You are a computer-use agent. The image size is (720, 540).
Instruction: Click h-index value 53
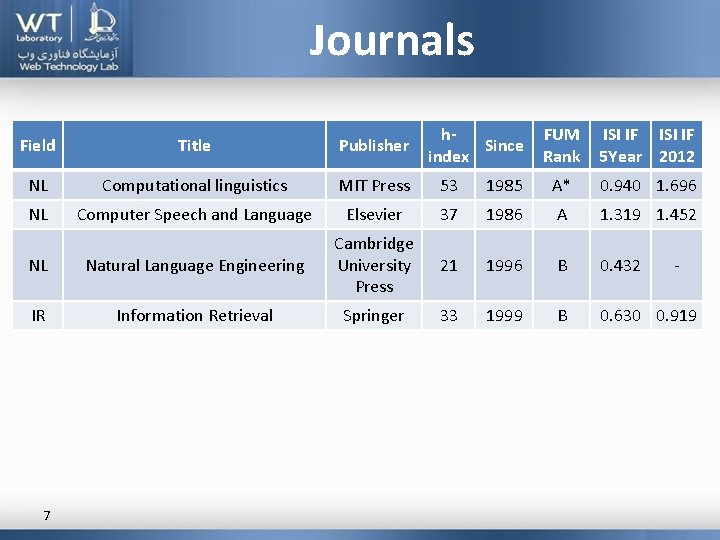point(448,185)
